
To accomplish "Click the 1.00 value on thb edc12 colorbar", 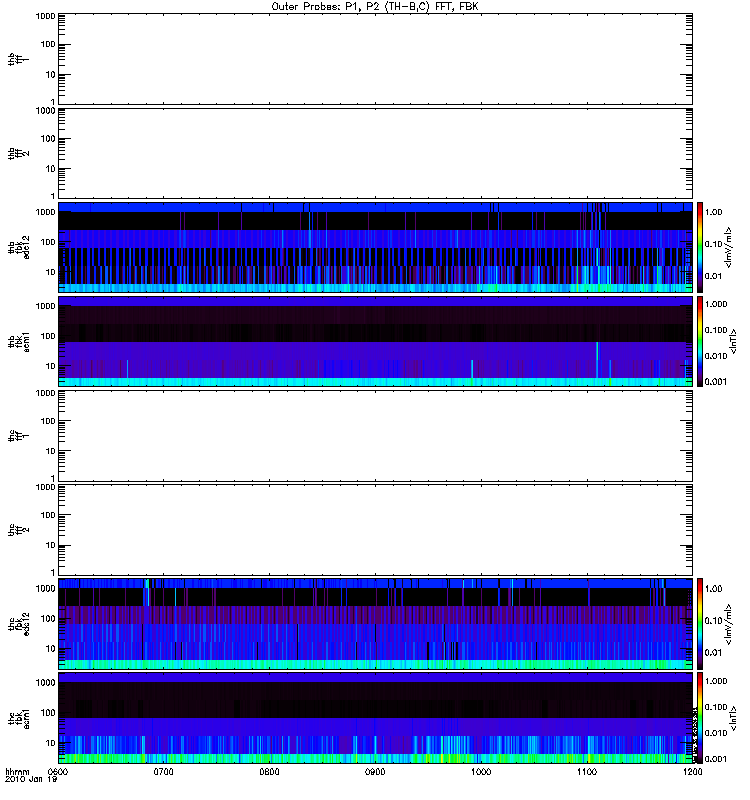I will (x=713, y=212).
